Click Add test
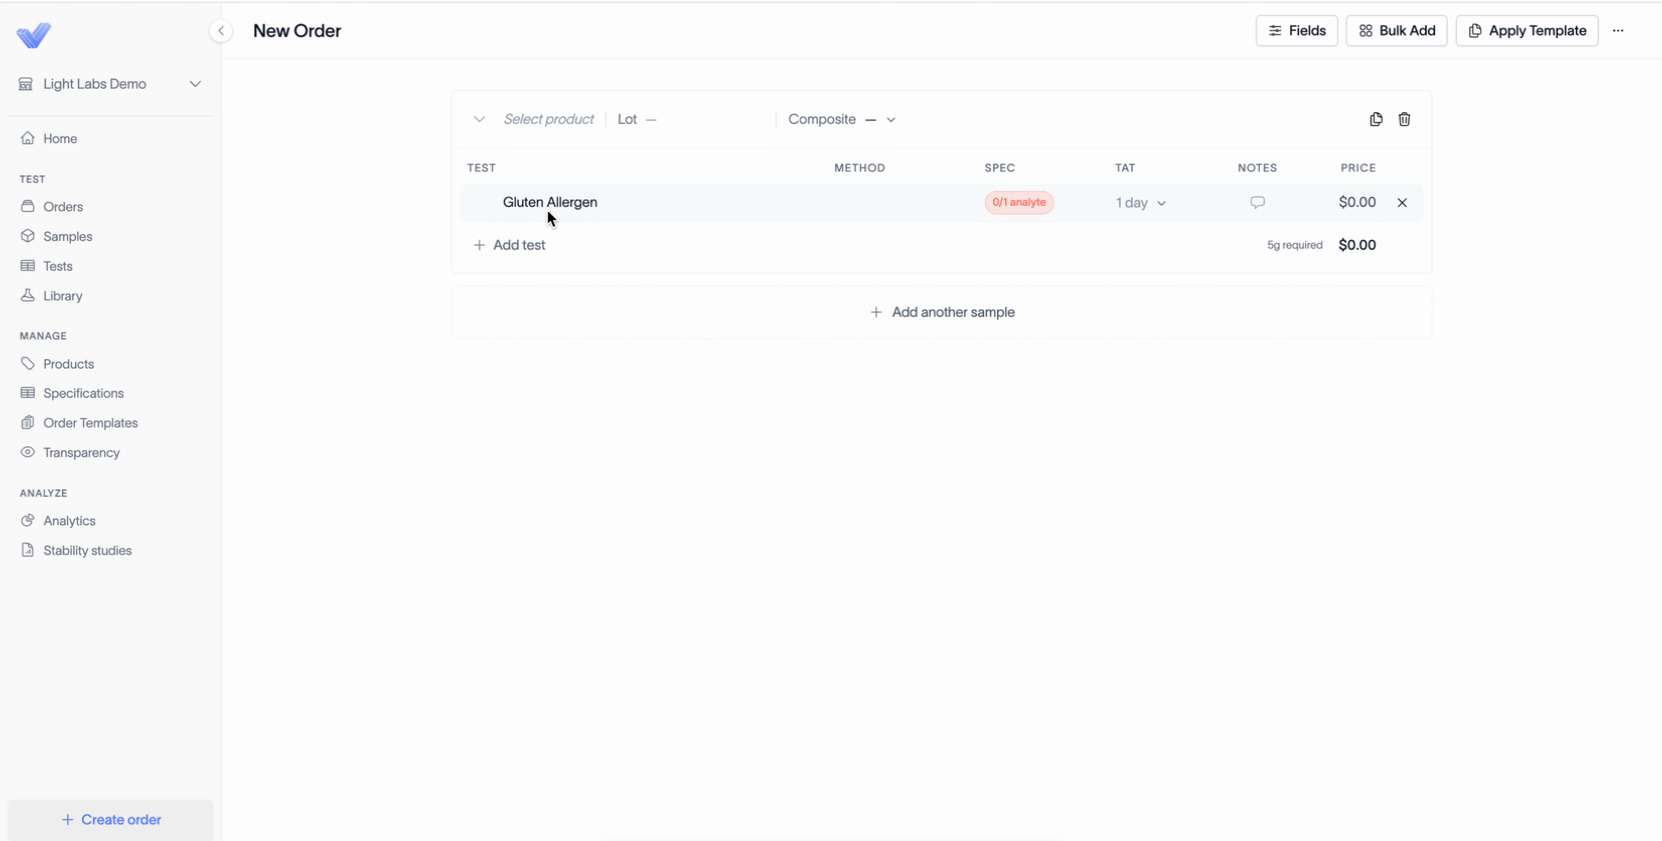Viewport: 1662px width, 841px height. [x=509, y=245]
